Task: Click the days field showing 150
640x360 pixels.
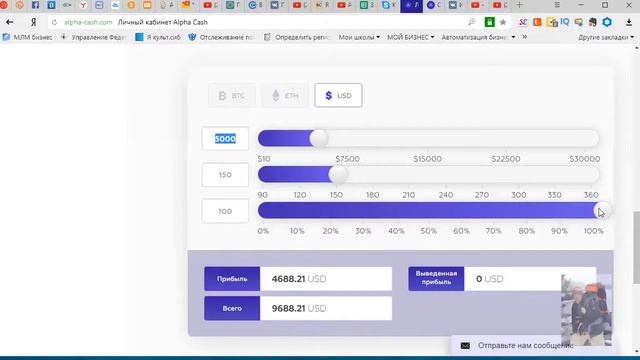Action: click(225, 175)
